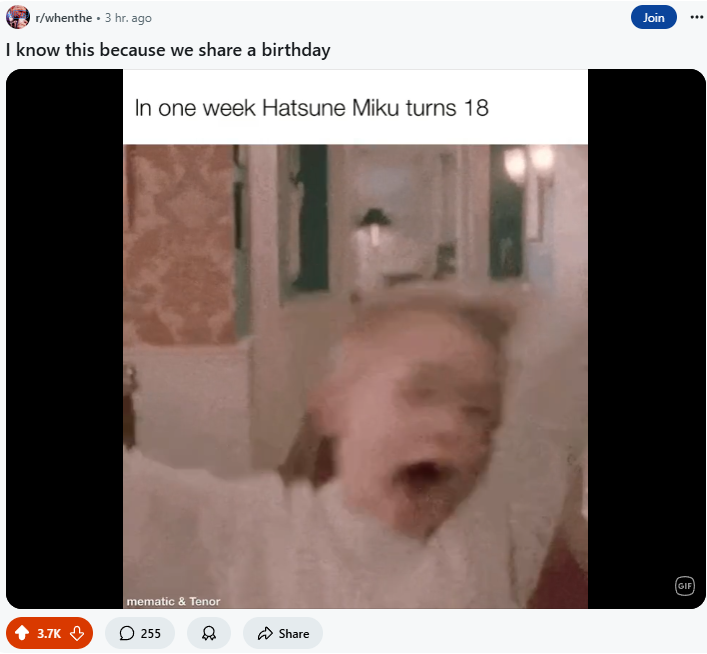Give an award using ribbon icon
The height and width of the screenshot is (654, 707).
click(209, 633)
